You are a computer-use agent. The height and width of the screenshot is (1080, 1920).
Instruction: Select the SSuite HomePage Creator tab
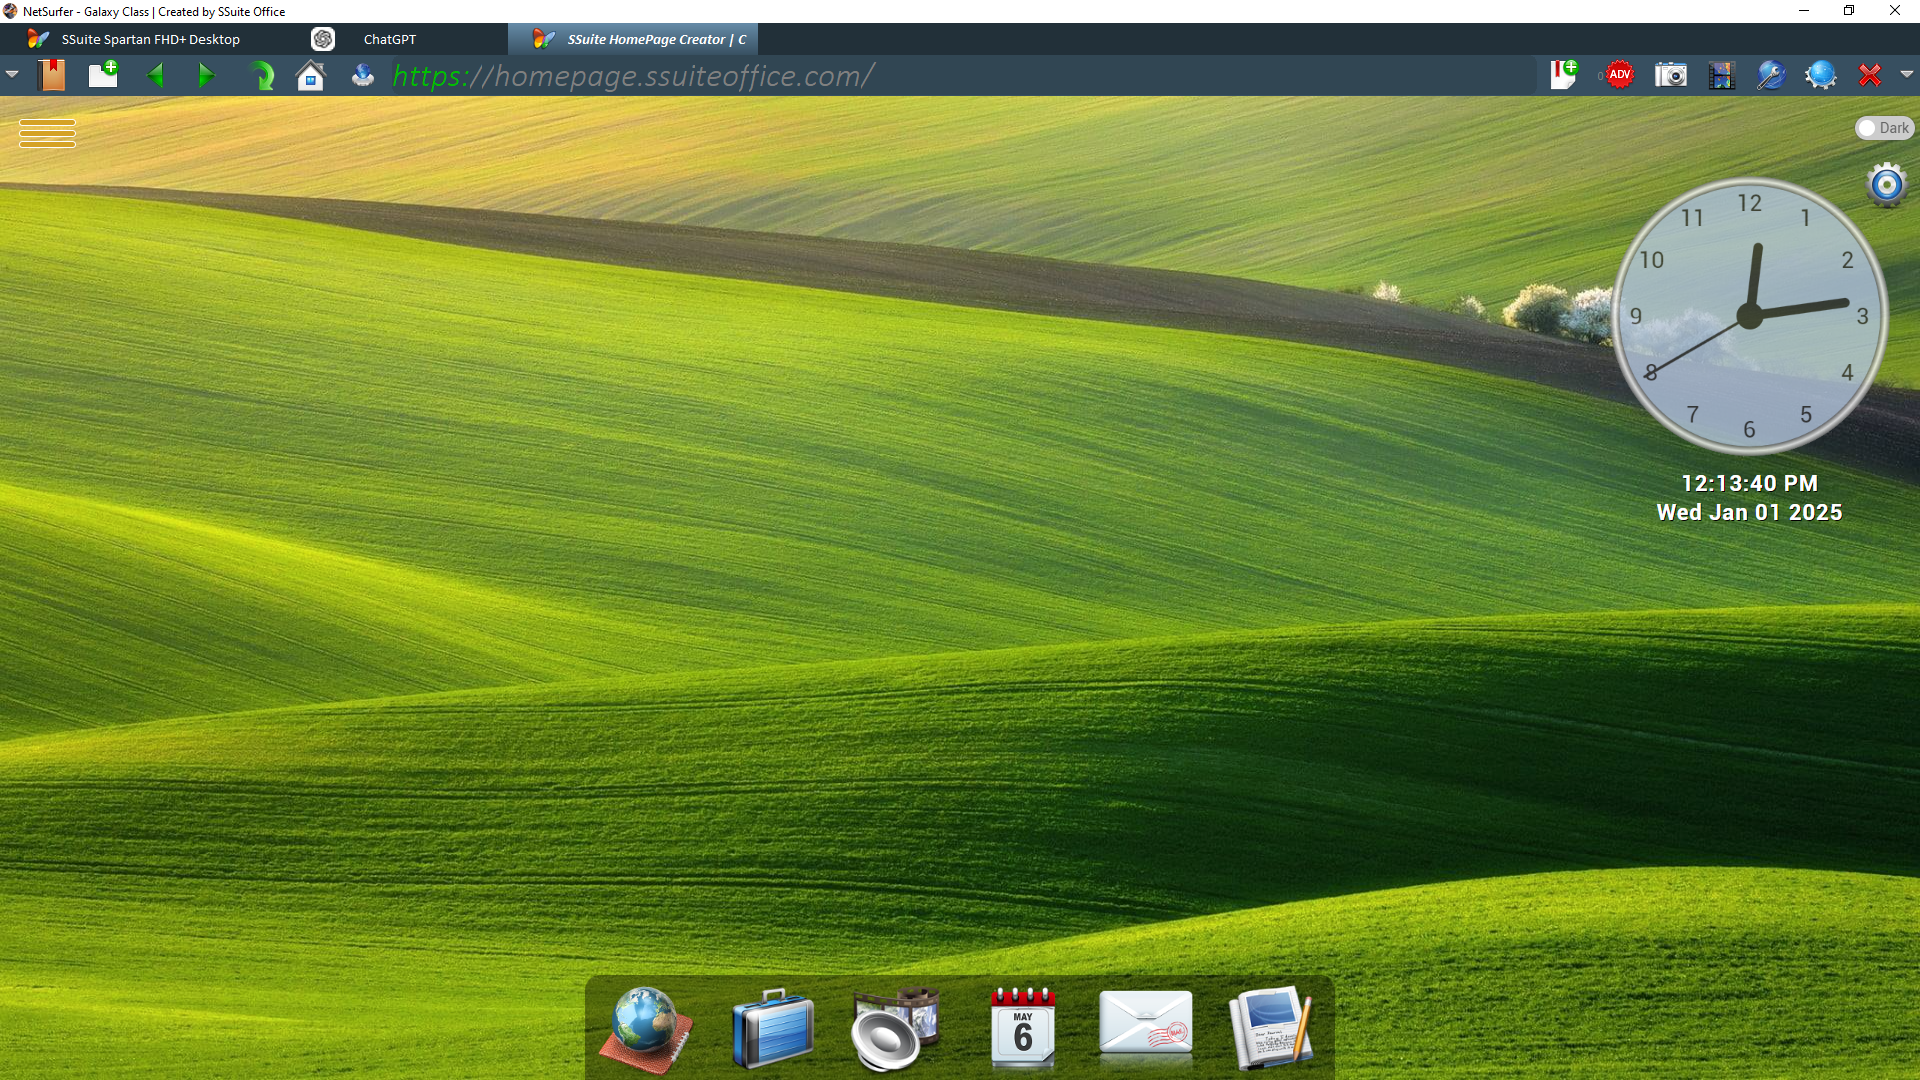(633, 39)
